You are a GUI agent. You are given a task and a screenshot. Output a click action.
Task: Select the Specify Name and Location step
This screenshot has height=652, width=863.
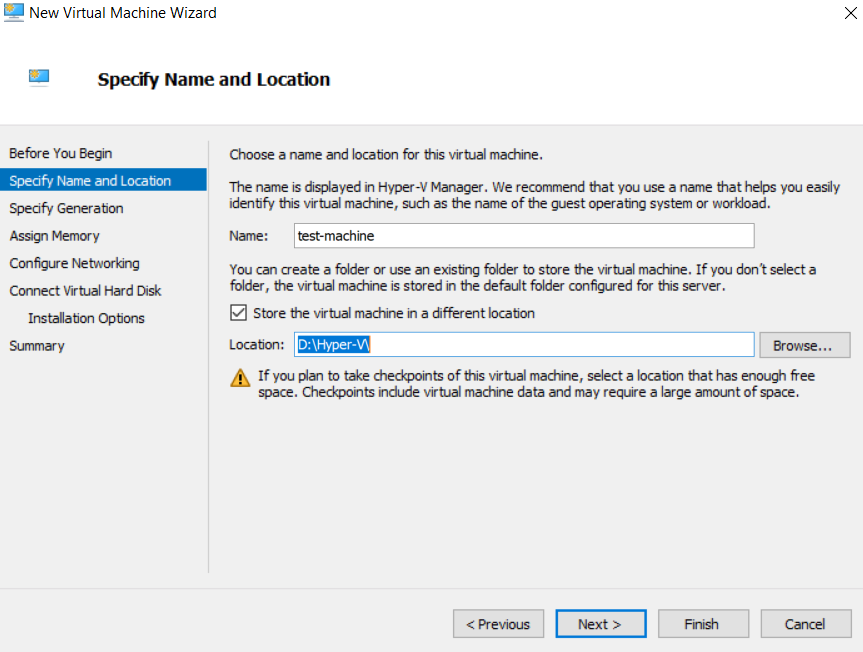point(90,181)
